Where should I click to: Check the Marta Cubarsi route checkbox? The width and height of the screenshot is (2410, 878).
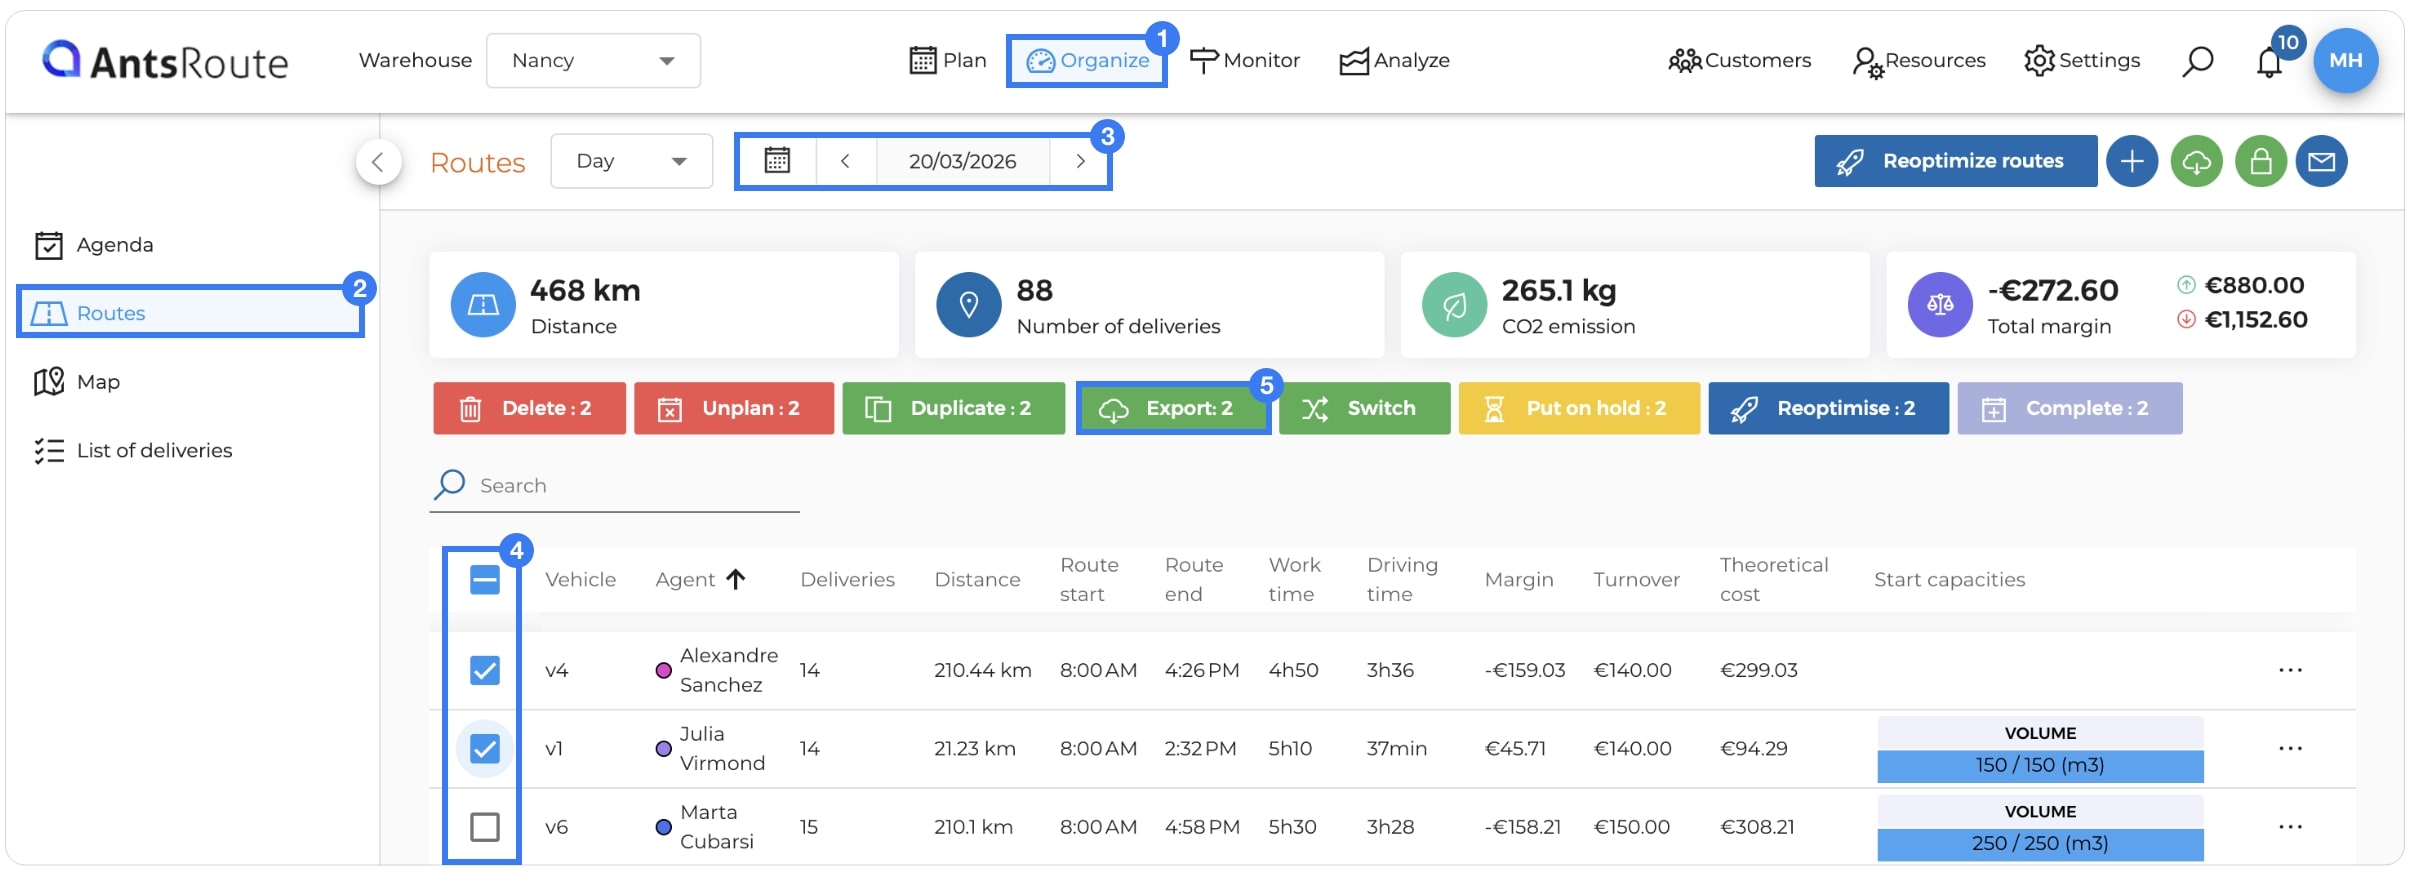pos(485,827)
